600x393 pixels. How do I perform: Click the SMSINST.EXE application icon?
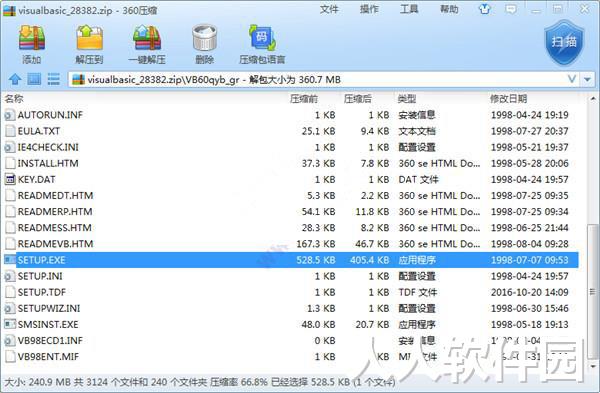[x=10, y=324]
